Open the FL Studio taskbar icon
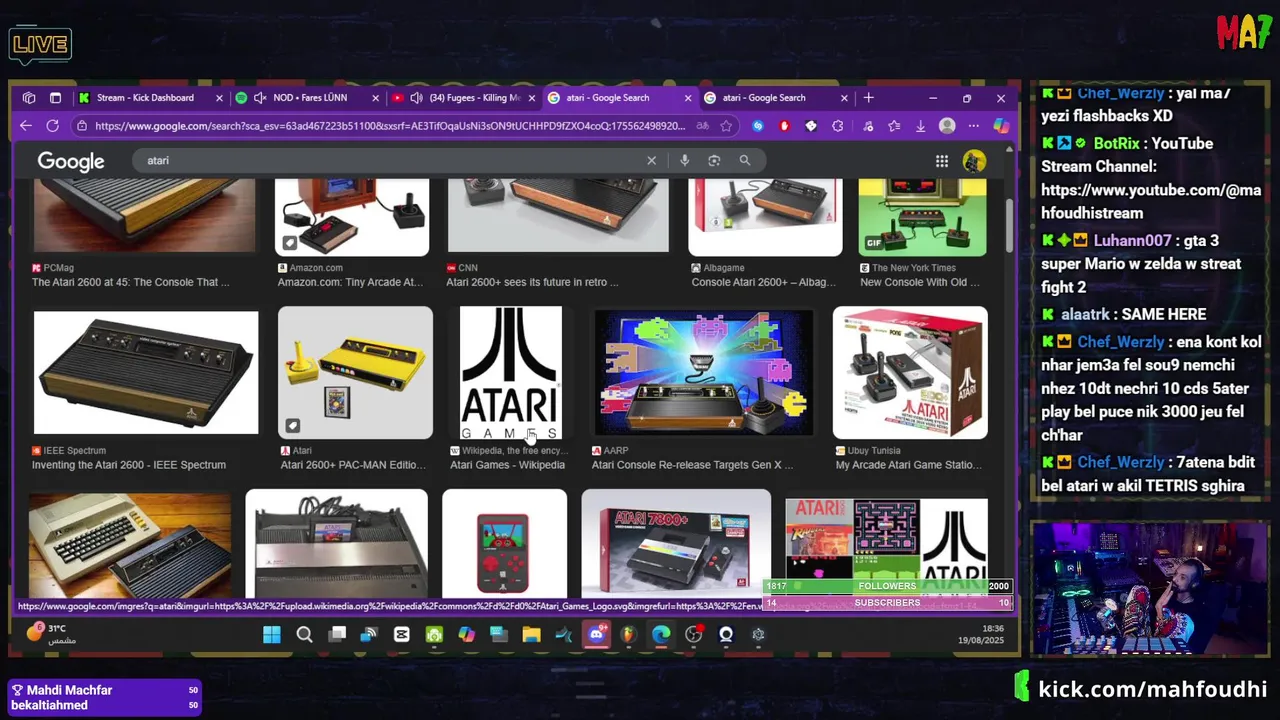The width and height of the screenshot is (1280, 720). click(x=628, y=634)
